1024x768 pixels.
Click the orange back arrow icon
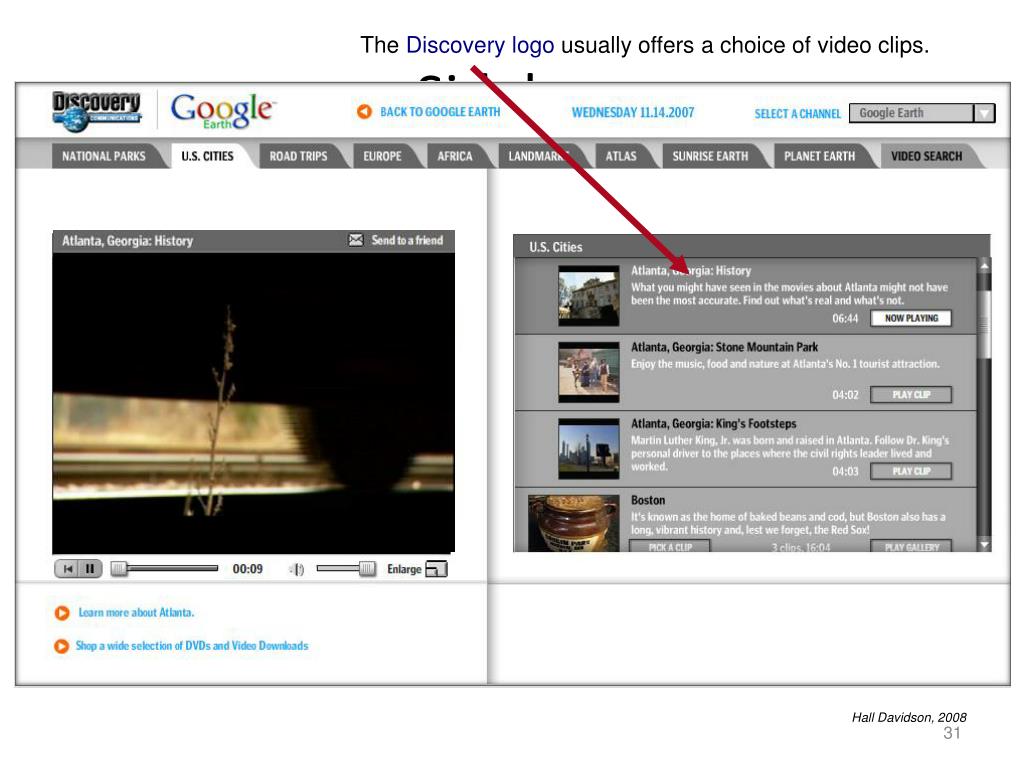pos(364,112)
